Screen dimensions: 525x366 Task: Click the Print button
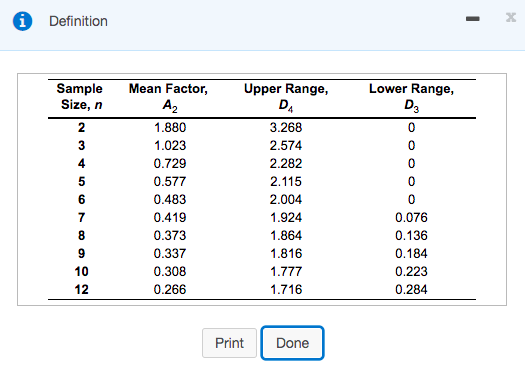coord(229,343)
